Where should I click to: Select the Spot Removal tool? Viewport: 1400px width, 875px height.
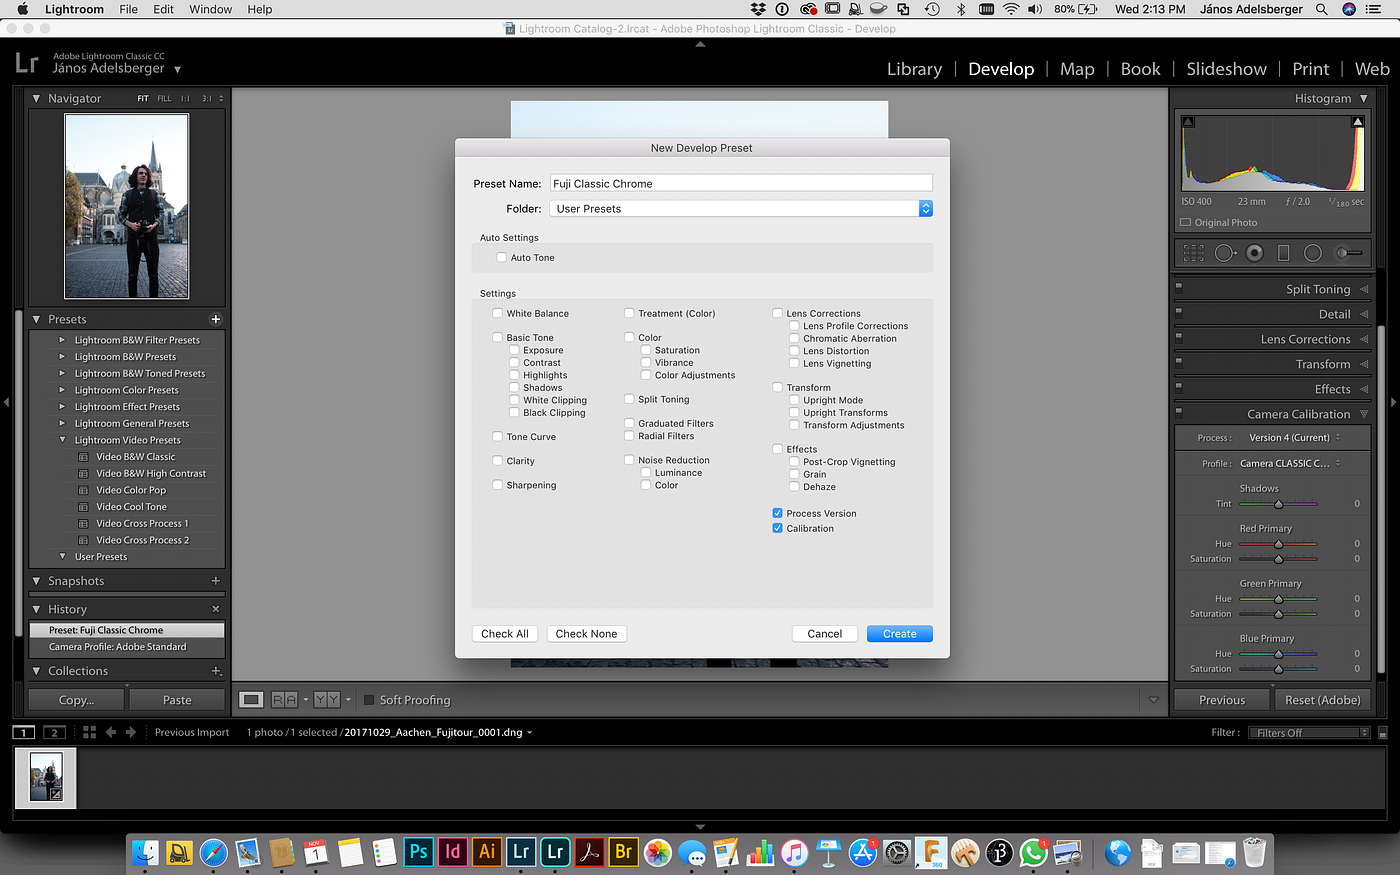1225,253
